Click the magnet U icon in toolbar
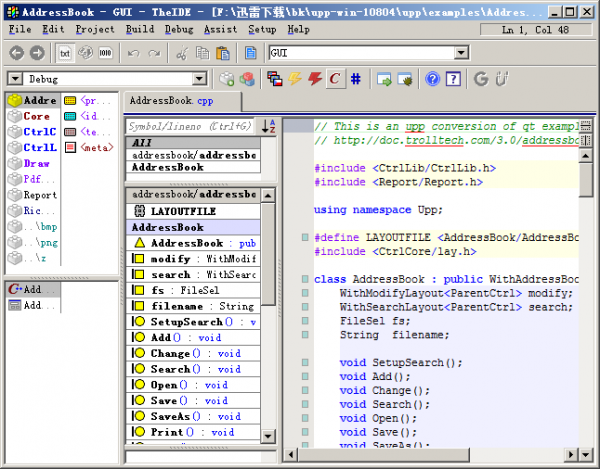Viewport: 600px width, 469px height. coord(501,78)
